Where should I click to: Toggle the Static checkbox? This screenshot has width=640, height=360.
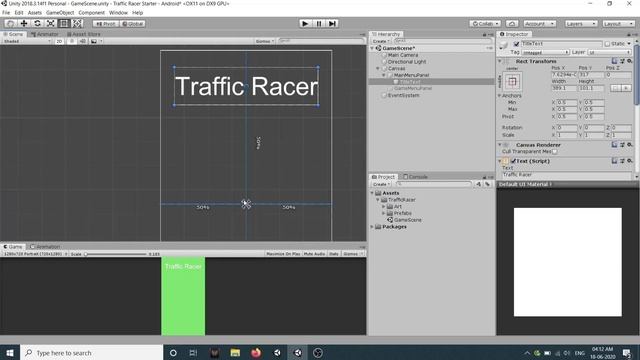[x=607, y=44]
